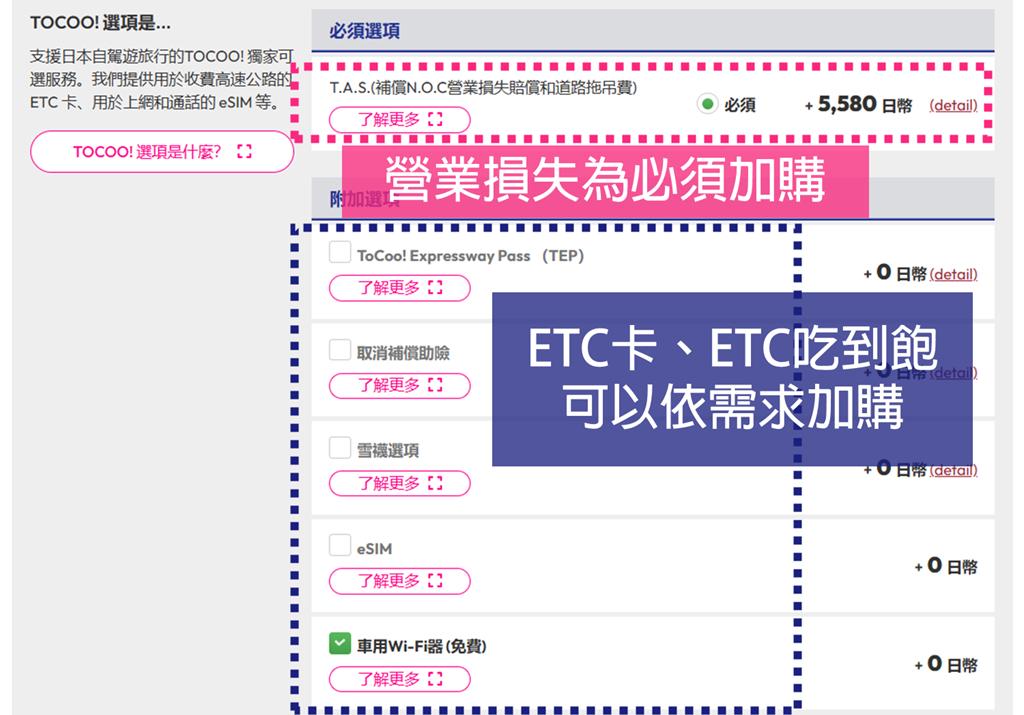Open the 'TOCOO! 選項是什麼?' button
Image resolution: width=1024 pixels, height=715 pixels.
pos(162,151)
